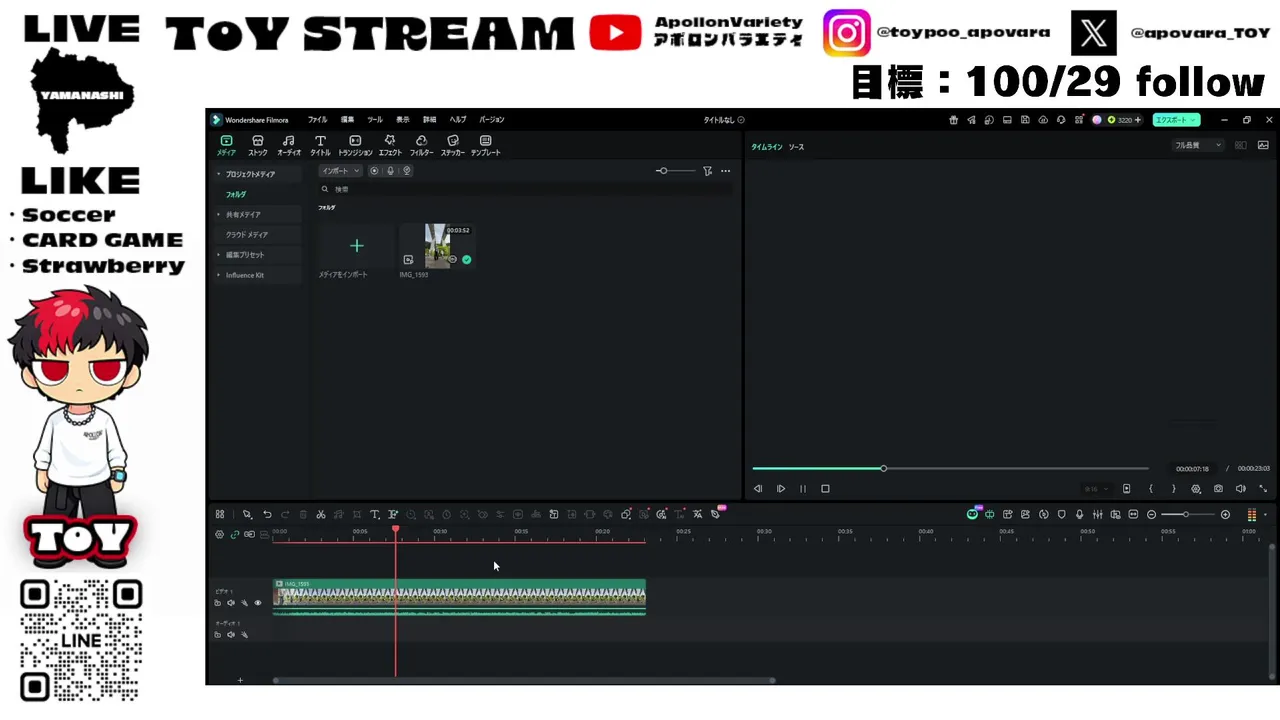Open the Stock (ストック) tab
Image resolution: width=1280 pixels, height=720 pixels.
tap(258, 146)
